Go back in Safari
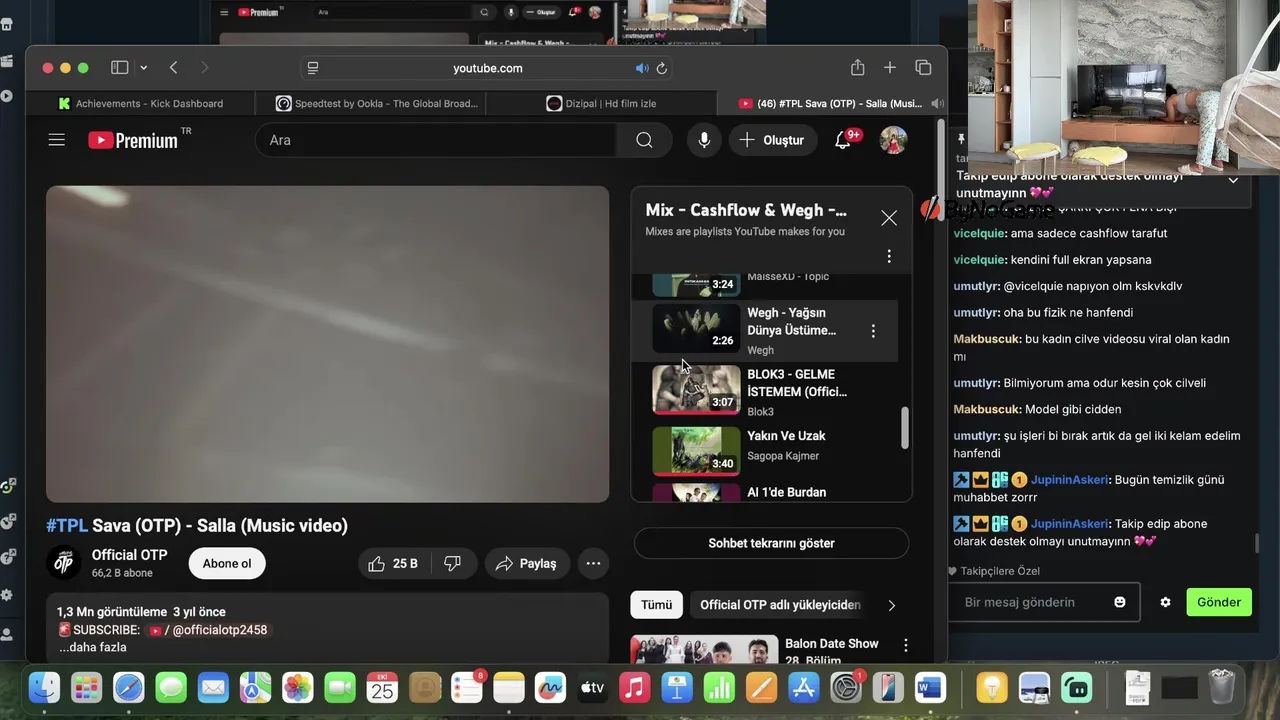 (x=174, y=68)
